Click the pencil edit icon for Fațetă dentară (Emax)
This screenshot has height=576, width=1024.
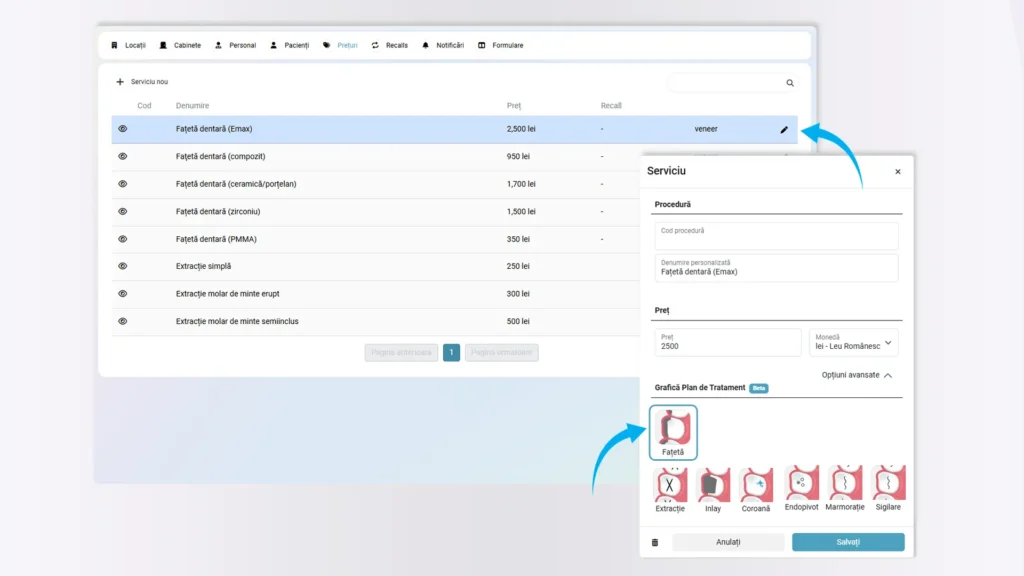(x=784, y=129)
